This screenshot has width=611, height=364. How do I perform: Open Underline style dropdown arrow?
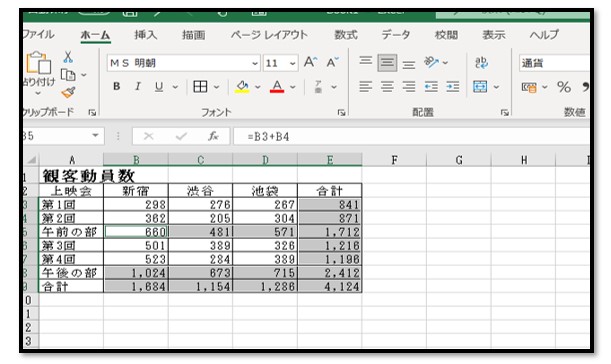pyautogui.click(x=175, y=87)
